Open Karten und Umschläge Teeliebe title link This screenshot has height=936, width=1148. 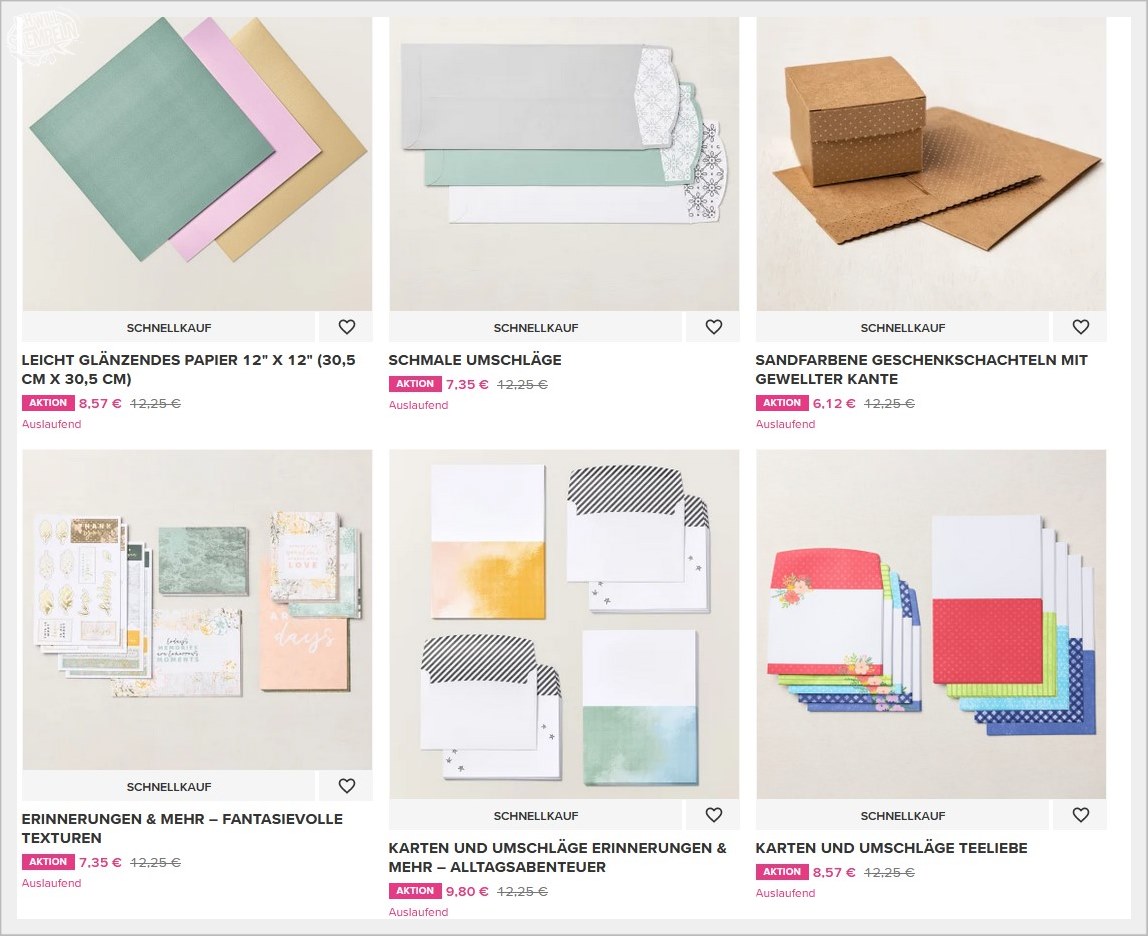891,847
